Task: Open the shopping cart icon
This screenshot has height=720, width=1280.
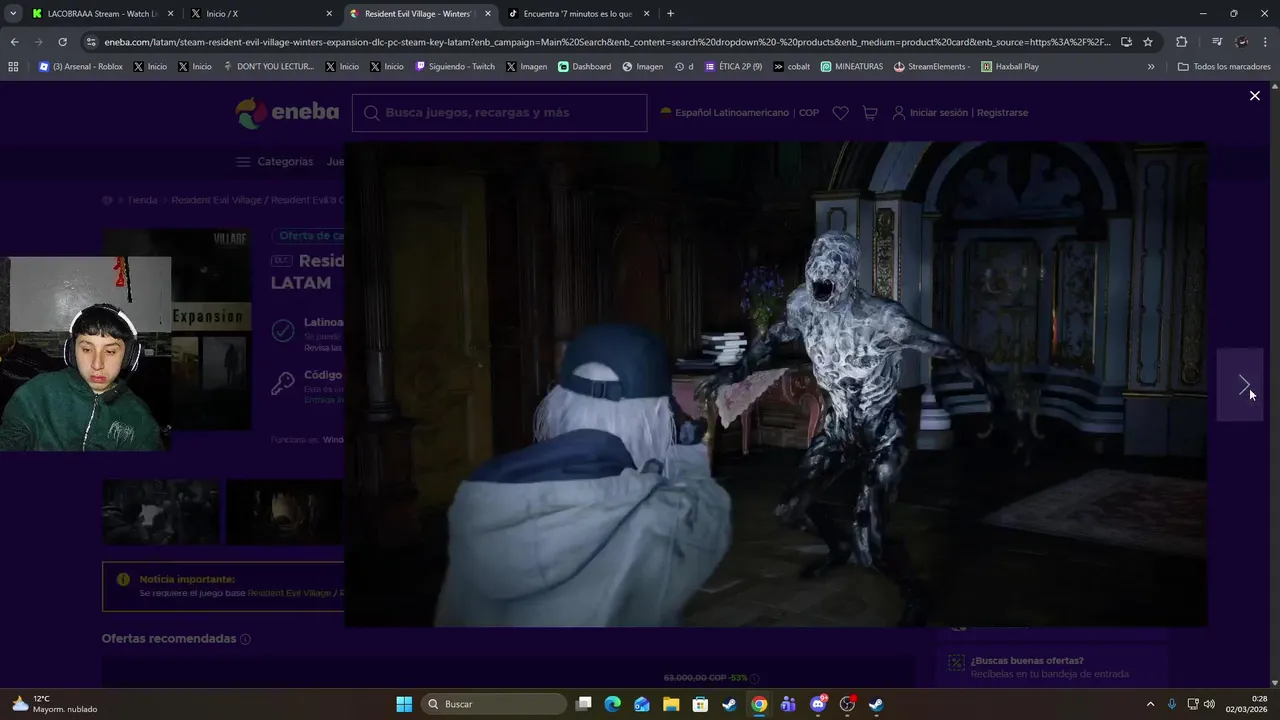Action: click(x=870, y=113)
